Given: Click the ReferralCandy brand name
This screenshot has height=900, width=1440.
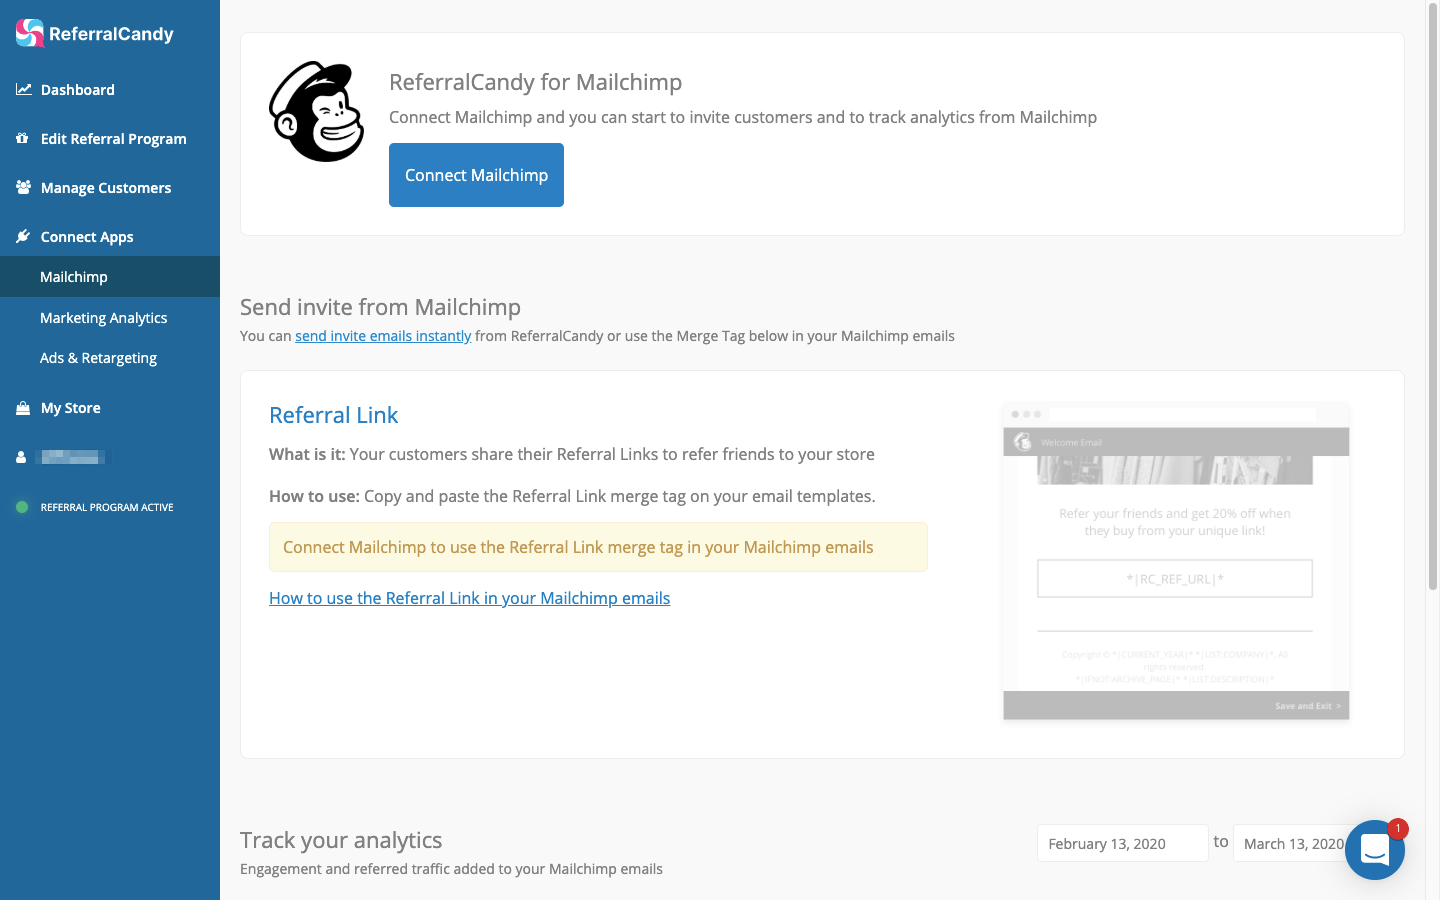Looking at the screenshot, I should (x=111, y=34).
